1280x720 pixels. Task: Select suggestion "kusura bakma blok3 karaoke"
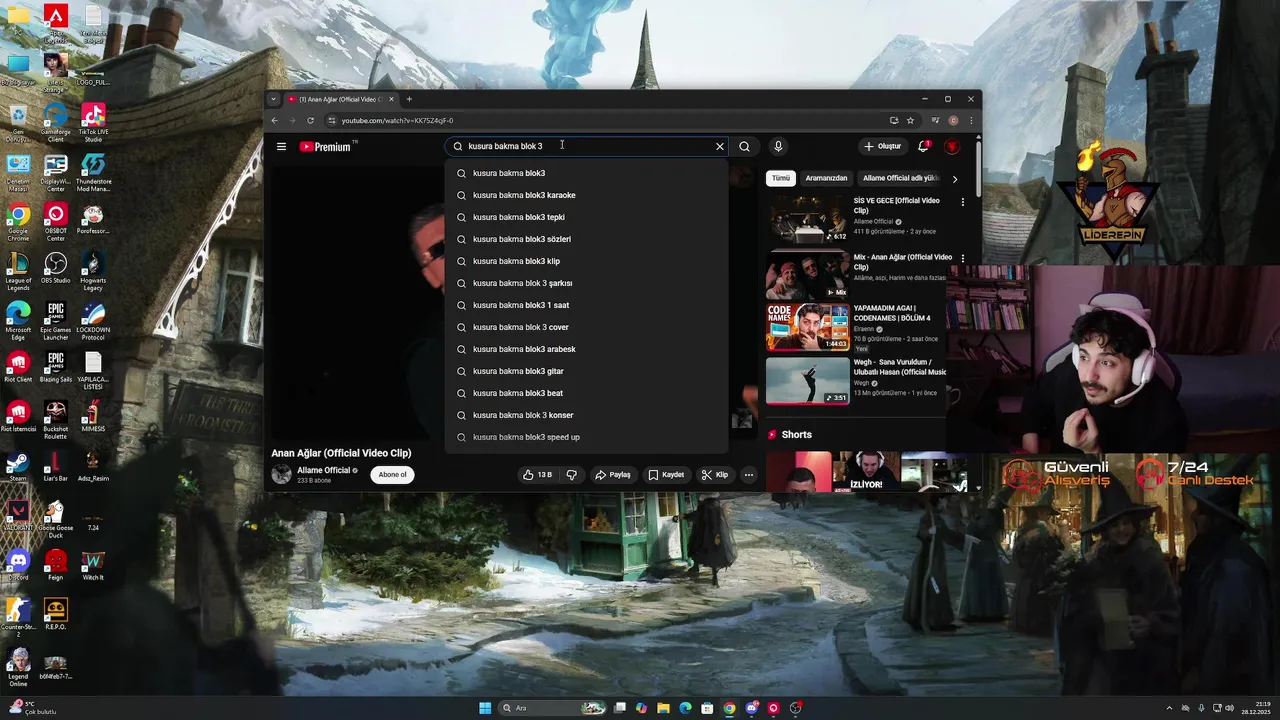point(587,195)
